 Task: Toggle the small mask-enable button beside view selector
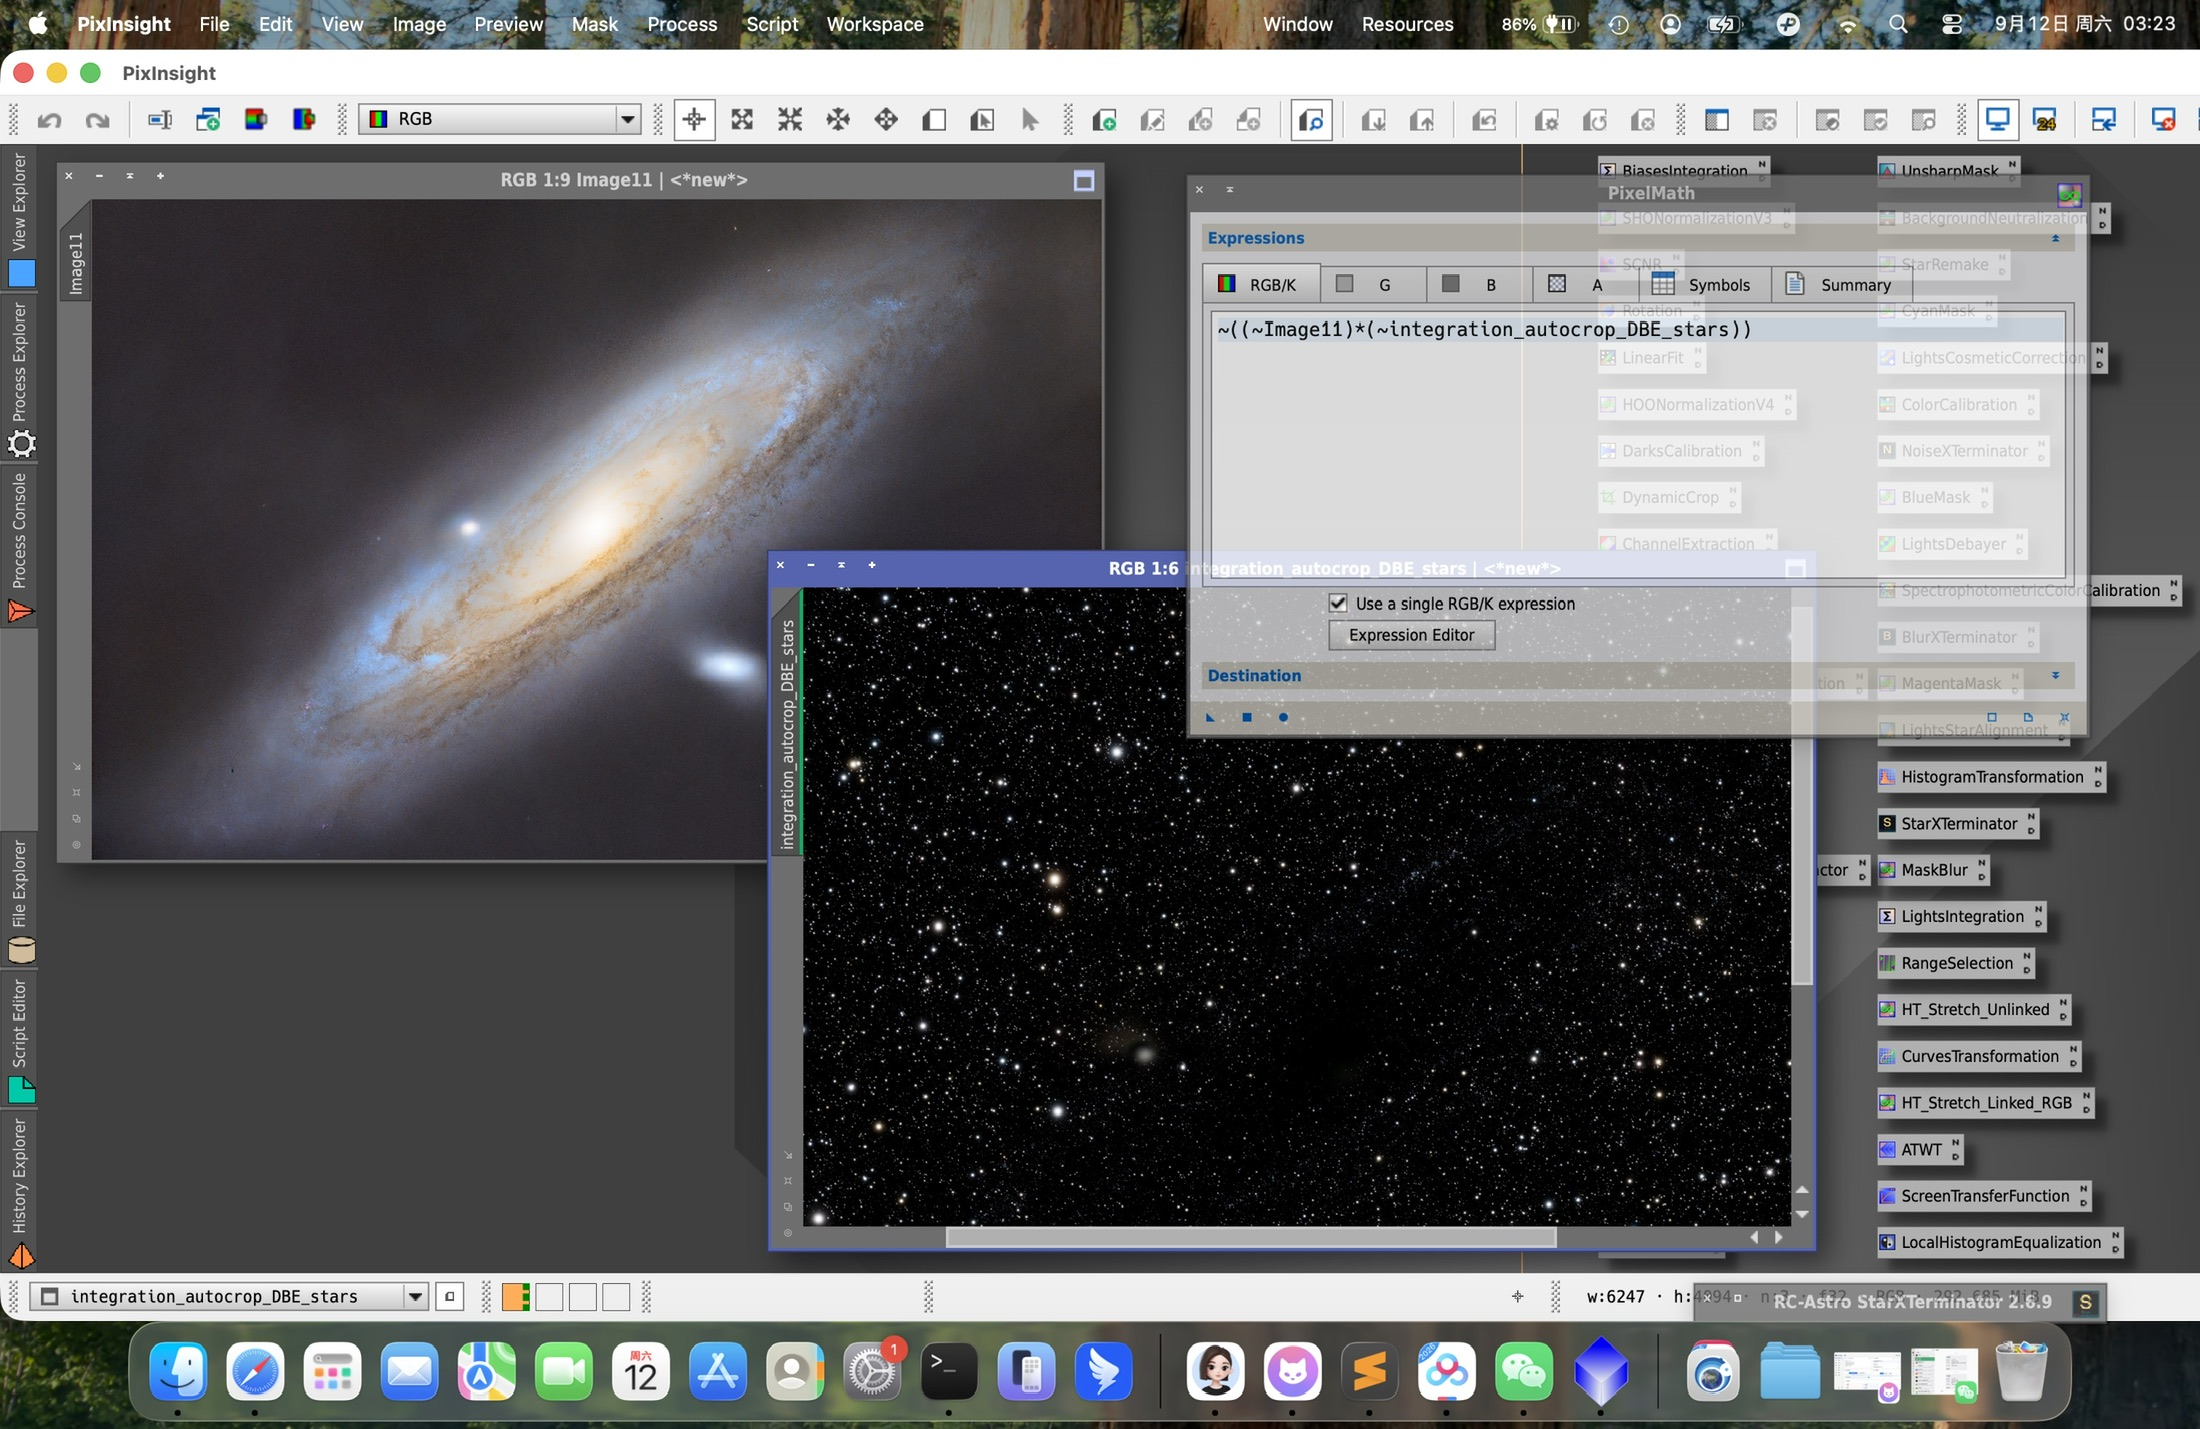tap(450, 1297)
